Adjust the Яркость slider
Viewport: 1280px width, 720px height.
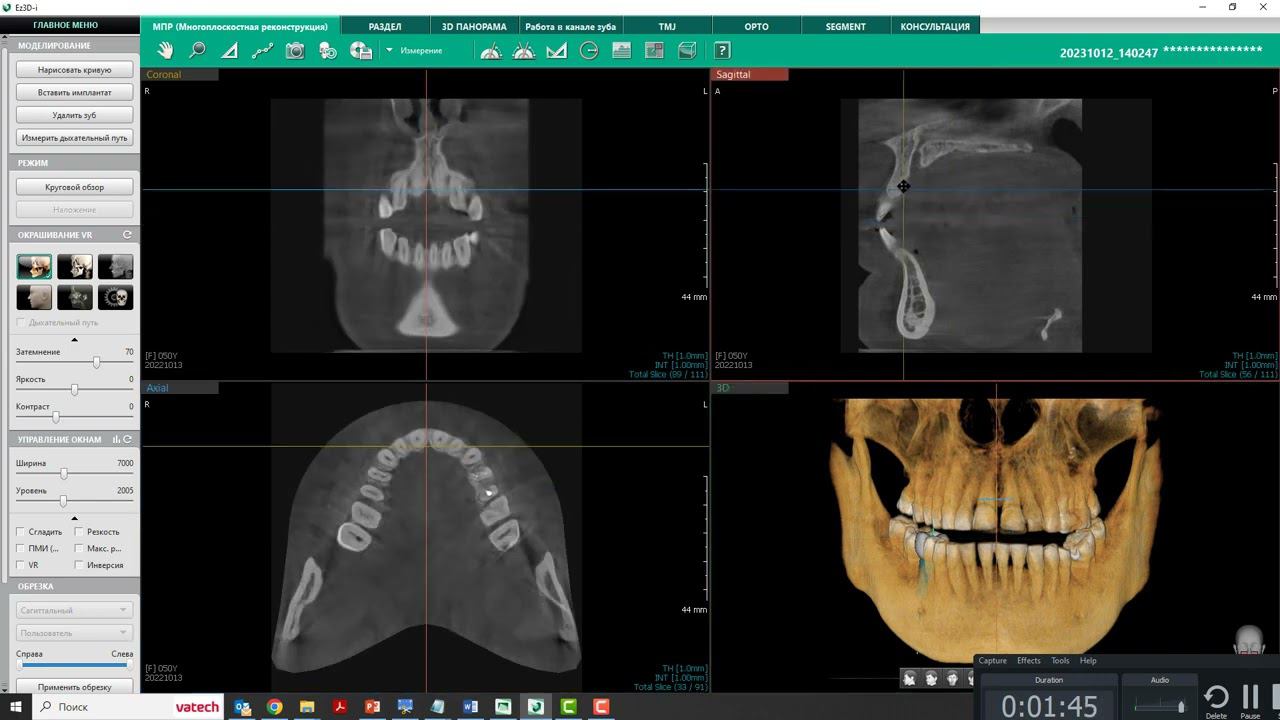[x=74, y=390]
